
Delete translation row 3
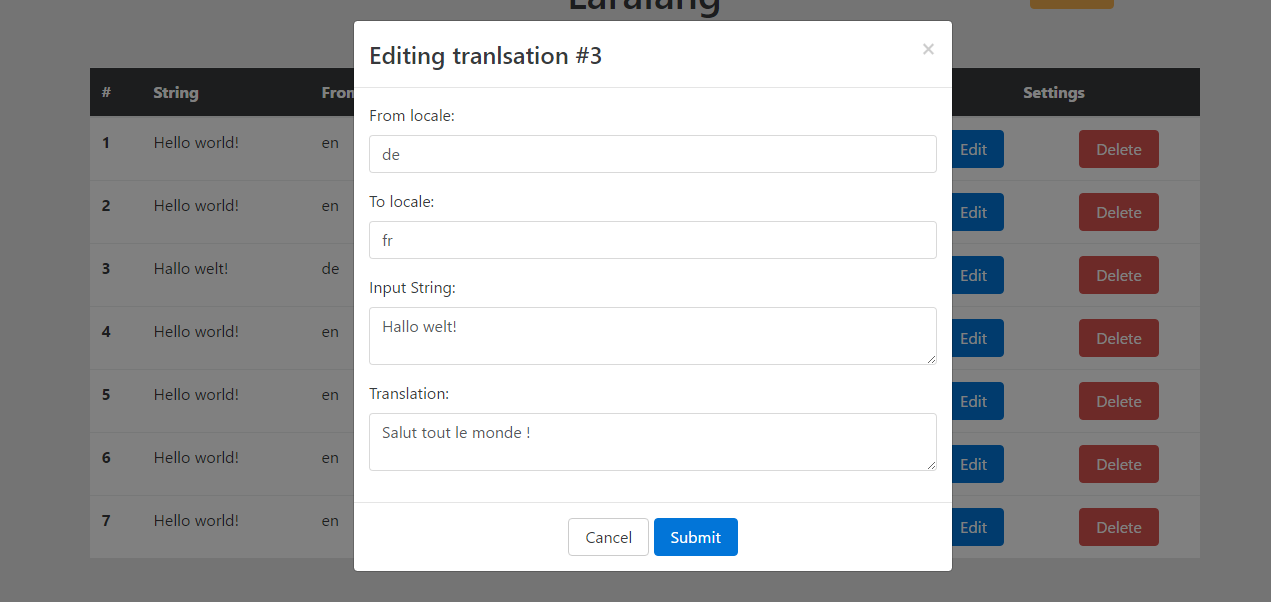(1118, 275)
